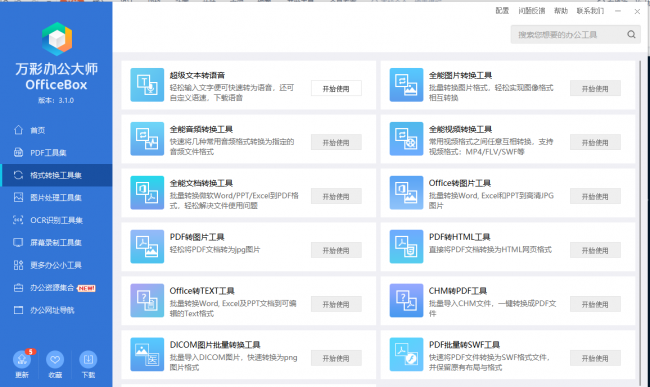Click 开始使用 for PDF转HTML工具
This screenshot has width=650, height=387.
[x=595, y=250]
